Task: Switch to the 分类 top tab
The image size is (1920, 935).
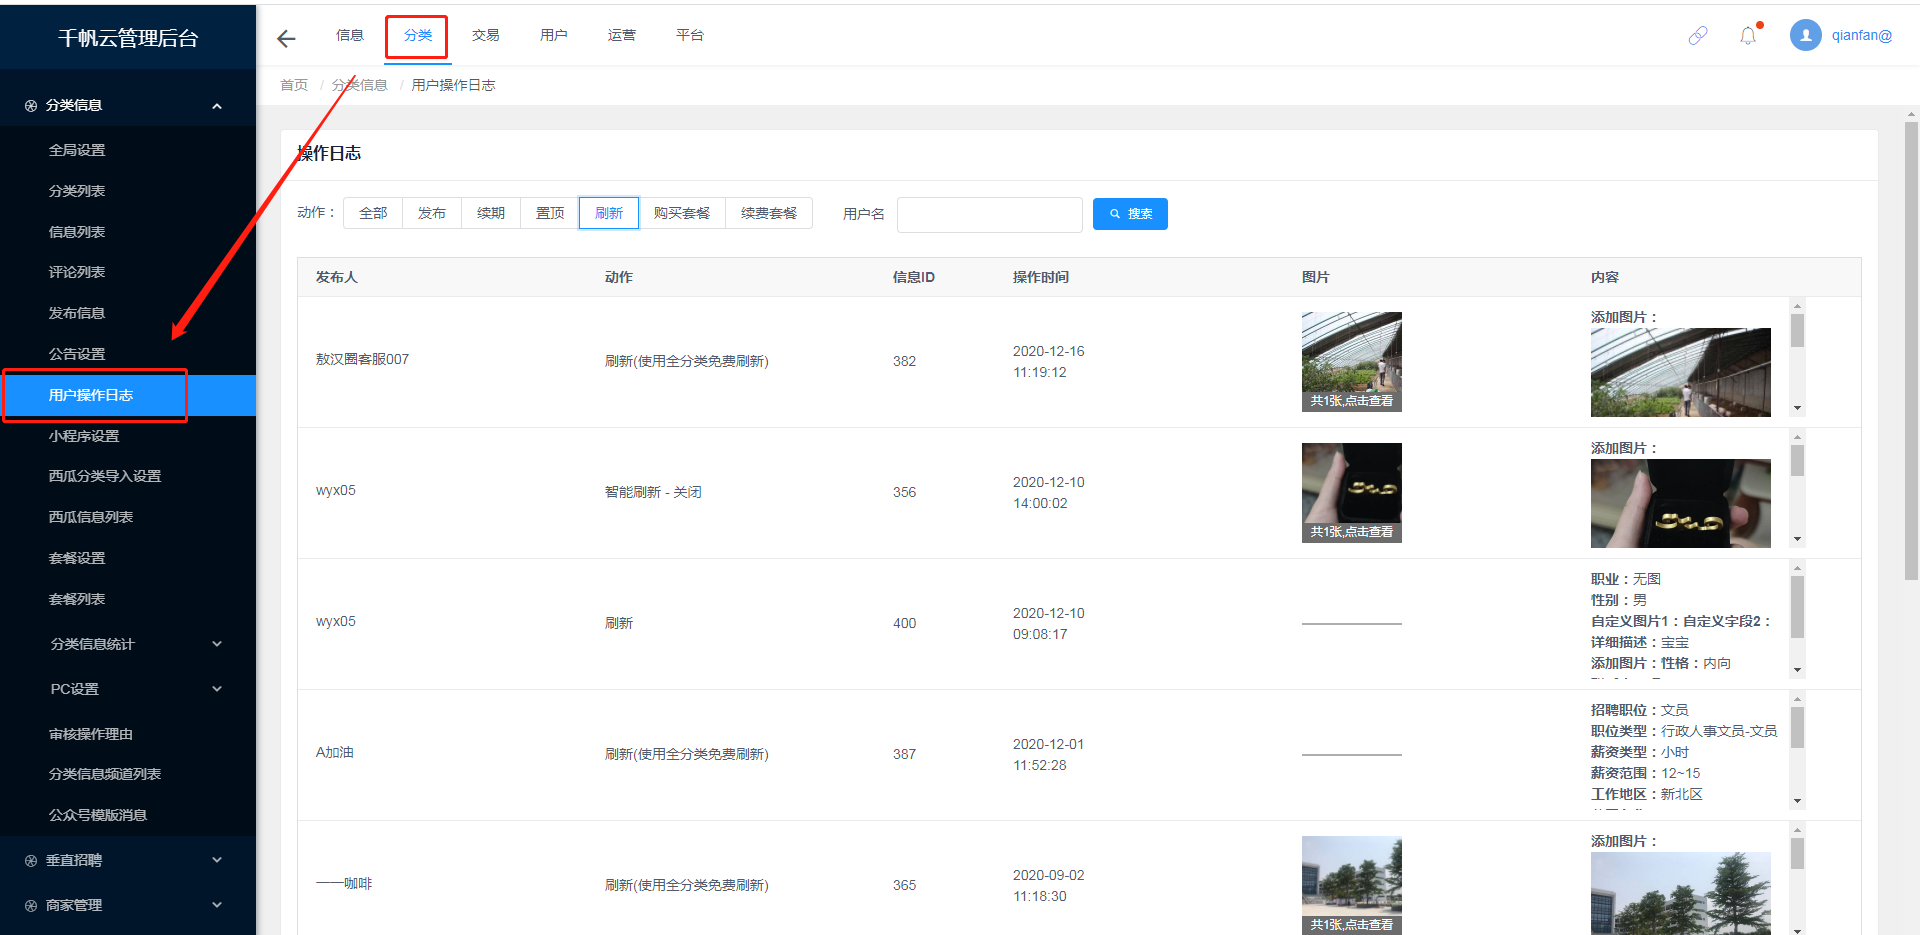Action: (x=418, y=36)
